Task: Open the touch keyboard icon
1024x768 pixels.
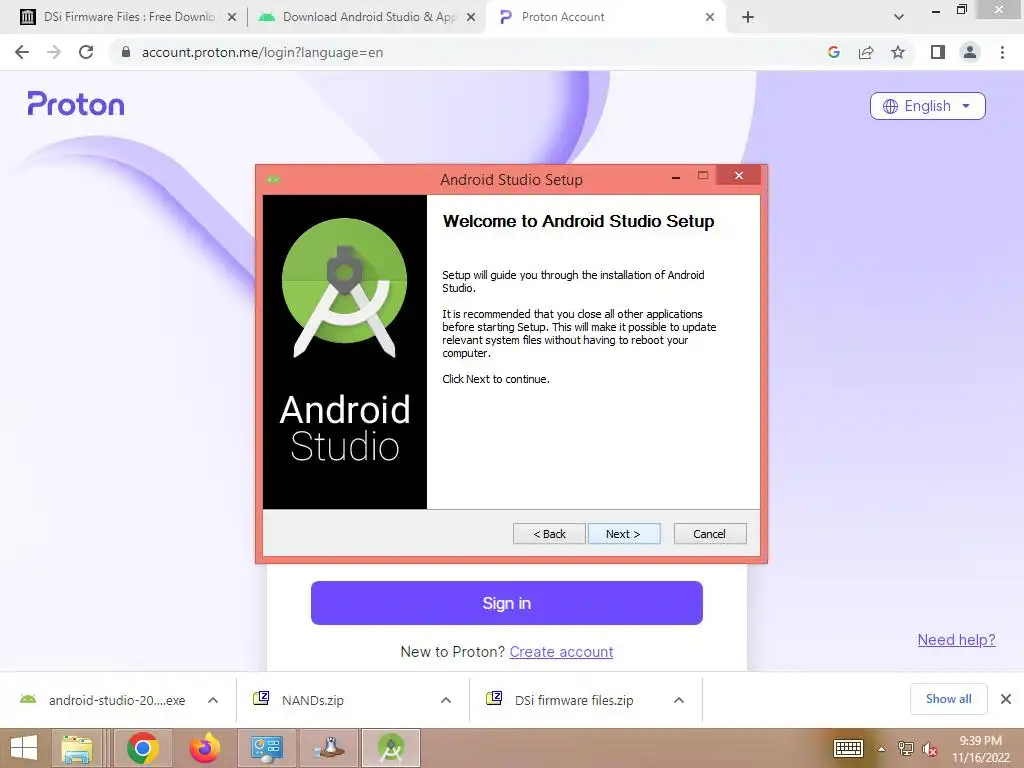Action: point(848,748)
